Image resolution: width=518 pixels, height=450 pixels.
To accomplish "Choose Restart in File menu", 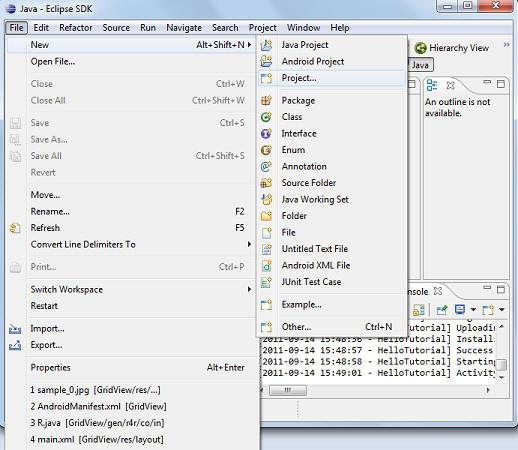I will click(x=131, y=306).
